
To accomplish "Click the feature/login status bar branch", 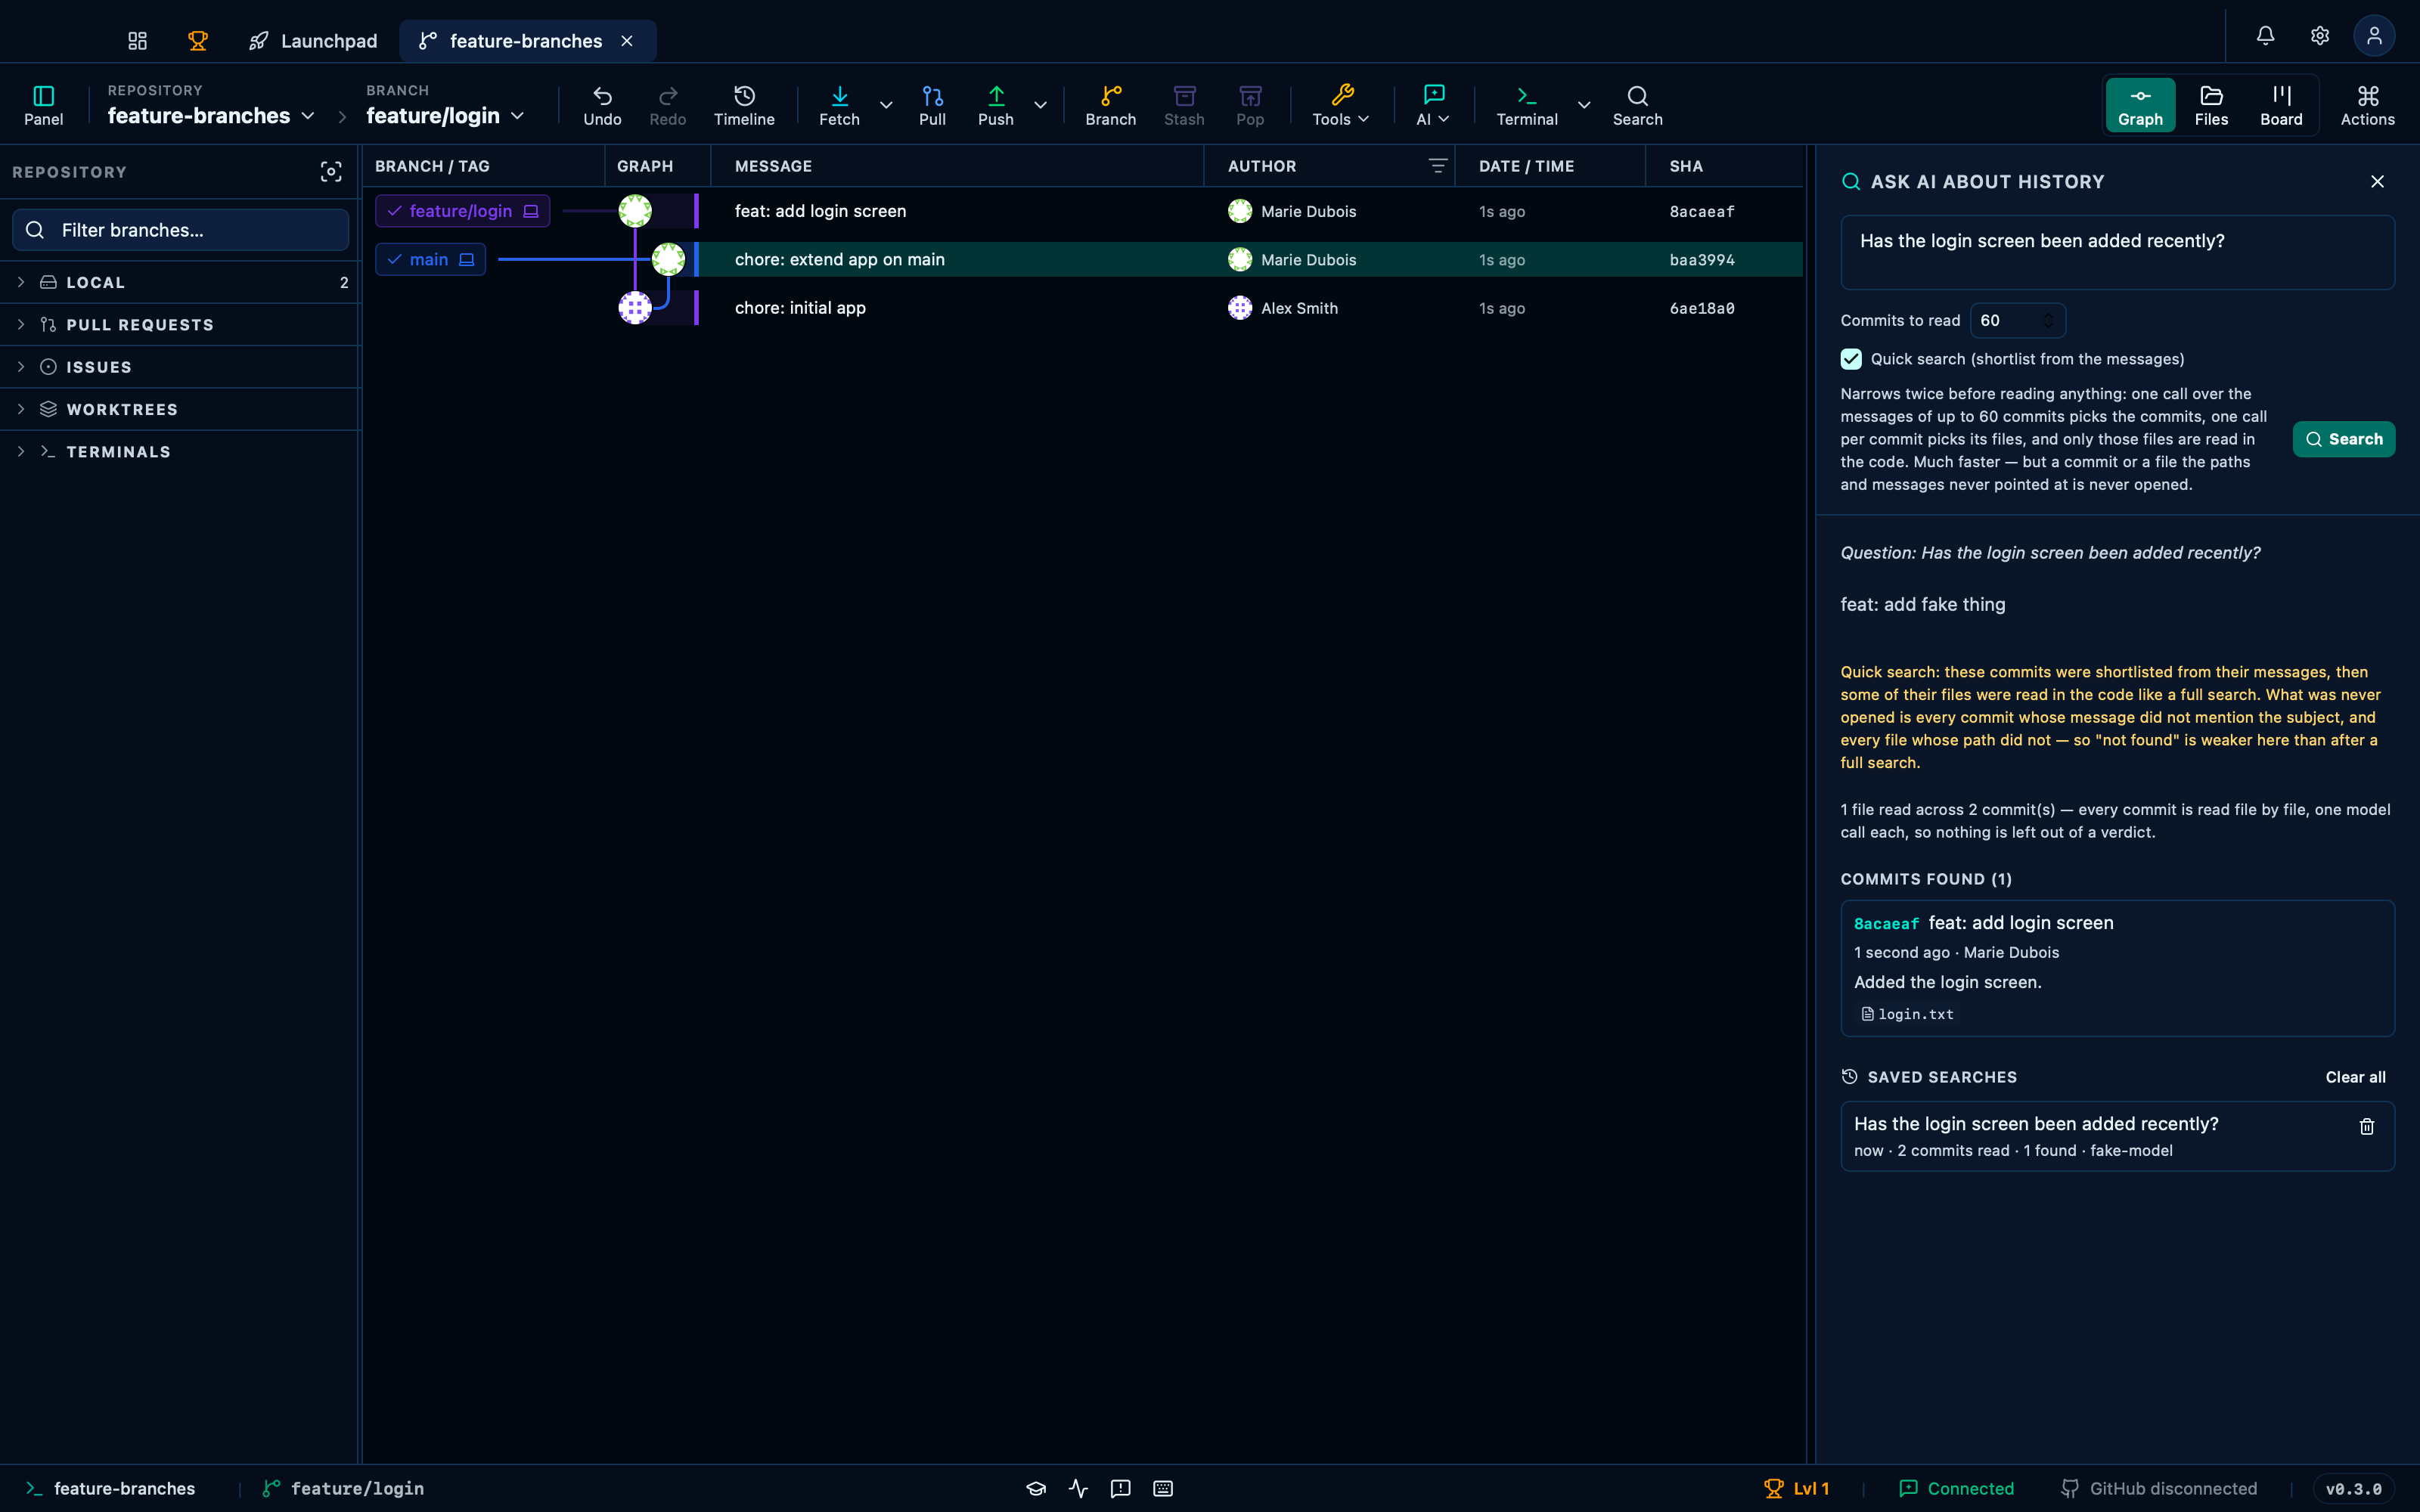I will click(x=343, y=1489).
